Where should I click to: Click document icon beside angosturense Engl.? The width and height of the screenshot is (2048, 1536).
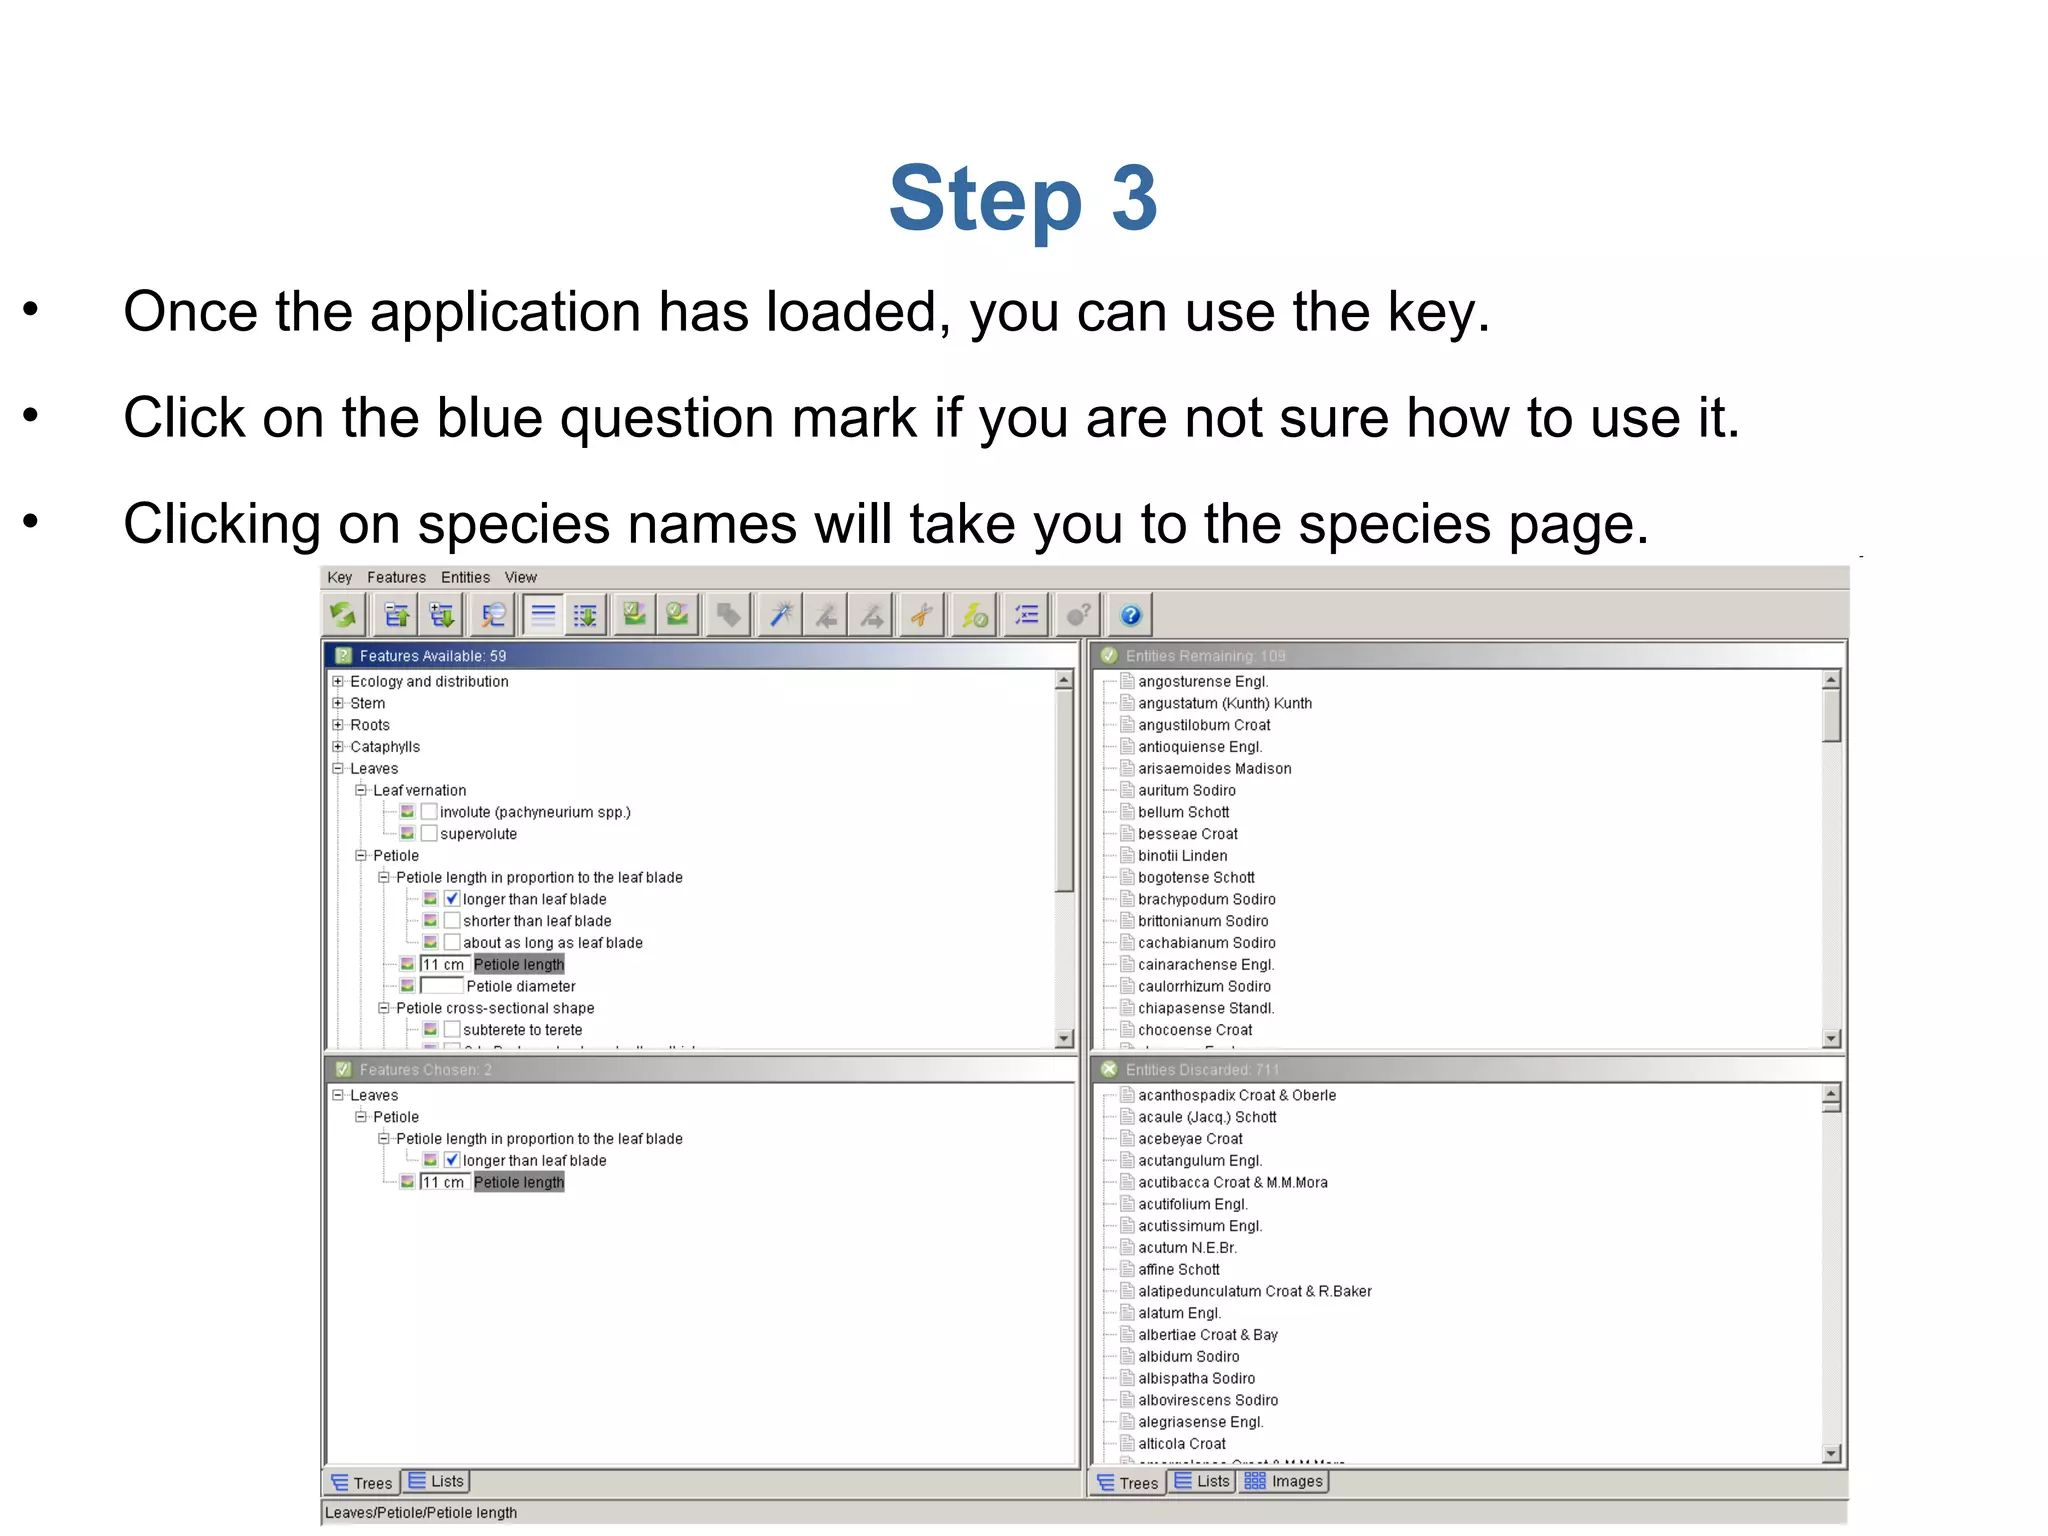pyautogui.click(x=1127, y=681)
